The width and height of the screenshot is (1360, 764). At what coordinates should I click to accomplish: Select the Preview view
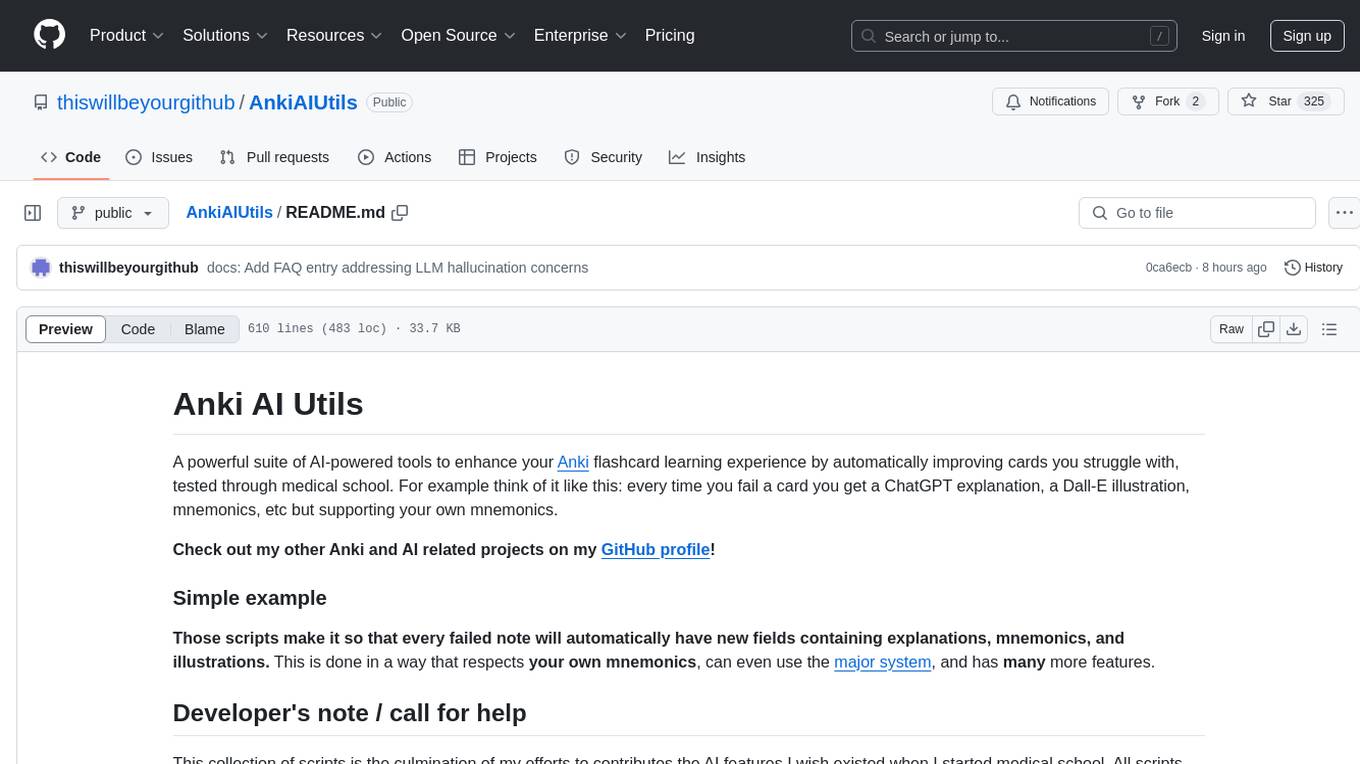click(66, 329)
